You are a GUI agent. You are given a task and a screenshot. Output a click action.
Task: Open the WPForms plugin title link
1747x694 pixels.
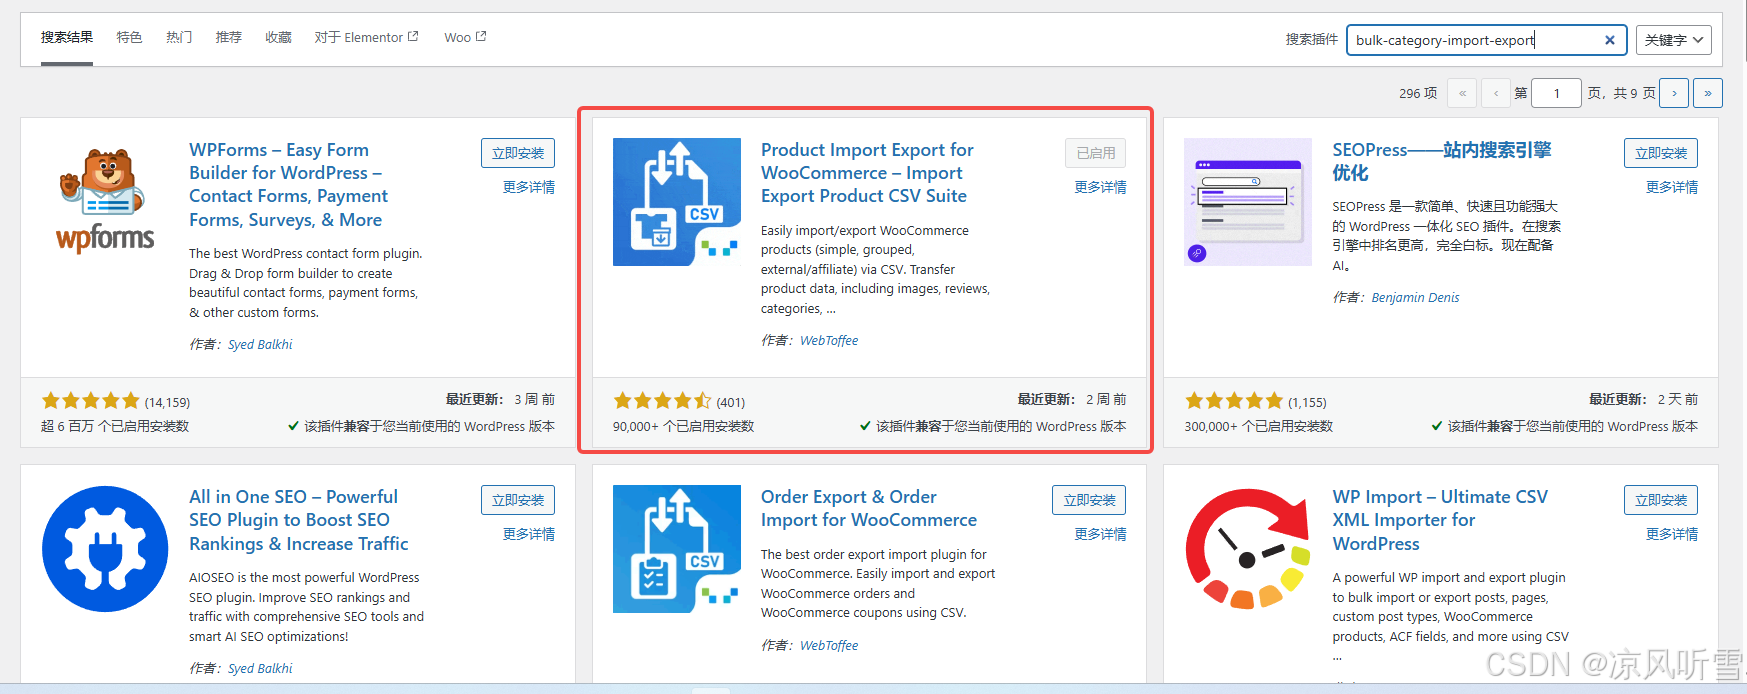tap(289, 185)
